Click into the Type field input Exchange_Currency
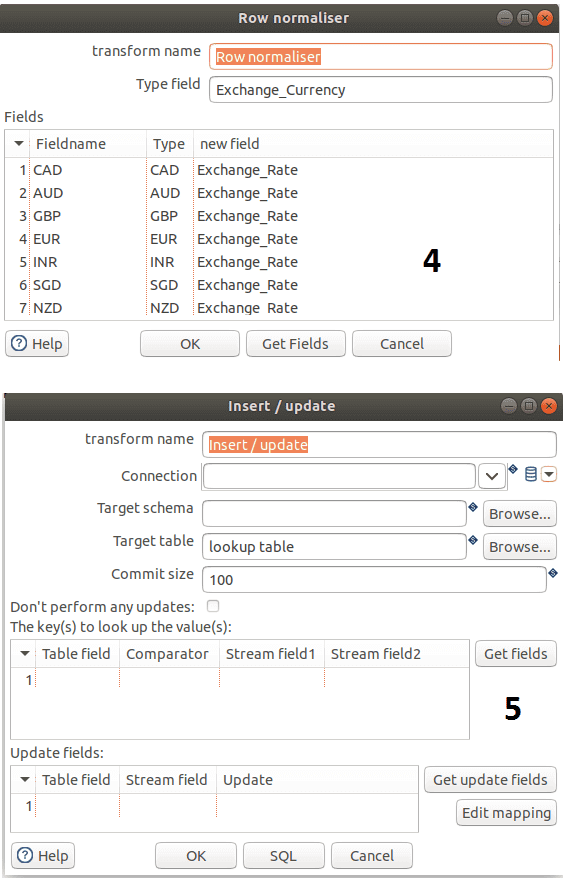 381,89
